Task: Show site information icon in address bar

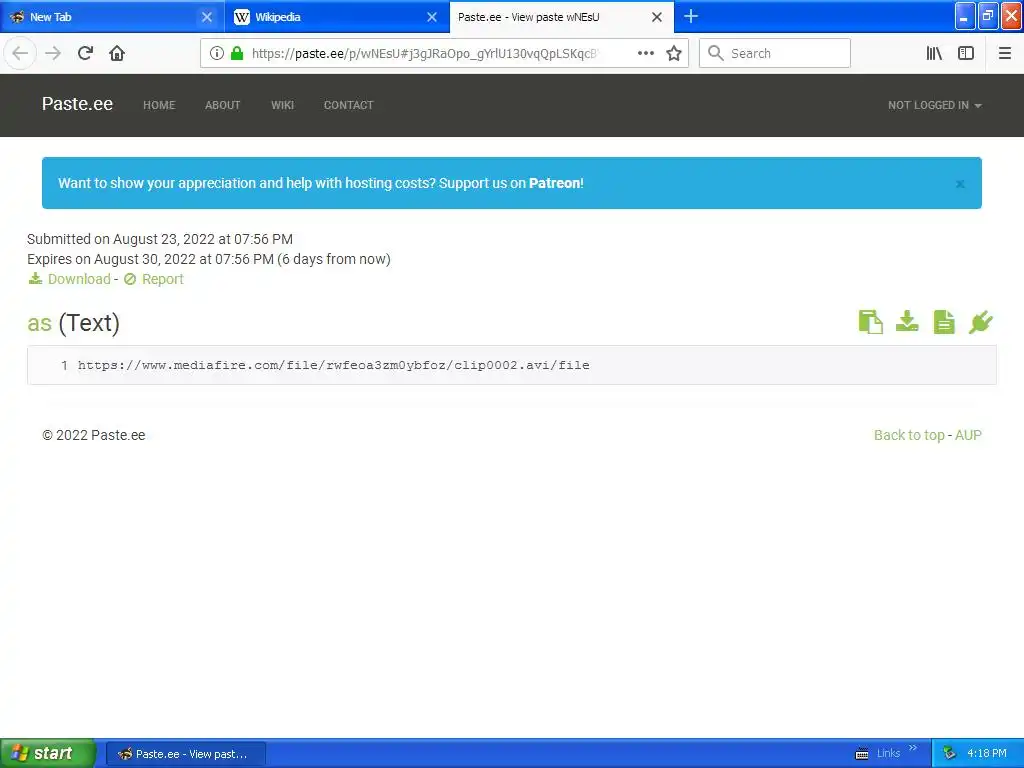Action: coord(217,53)
